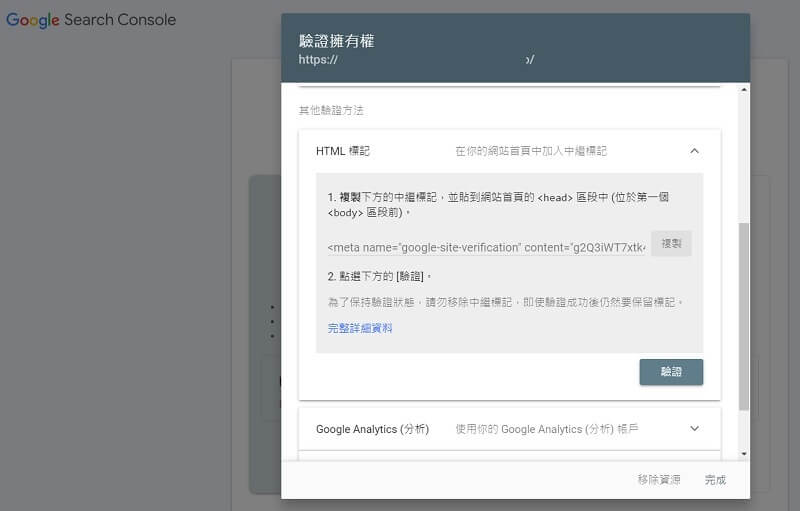Image resolution: width=800 pixels, height=511 pixels.
Task: Click step text 2. 點選下方的 [驗證]
Action: [379, 276]
